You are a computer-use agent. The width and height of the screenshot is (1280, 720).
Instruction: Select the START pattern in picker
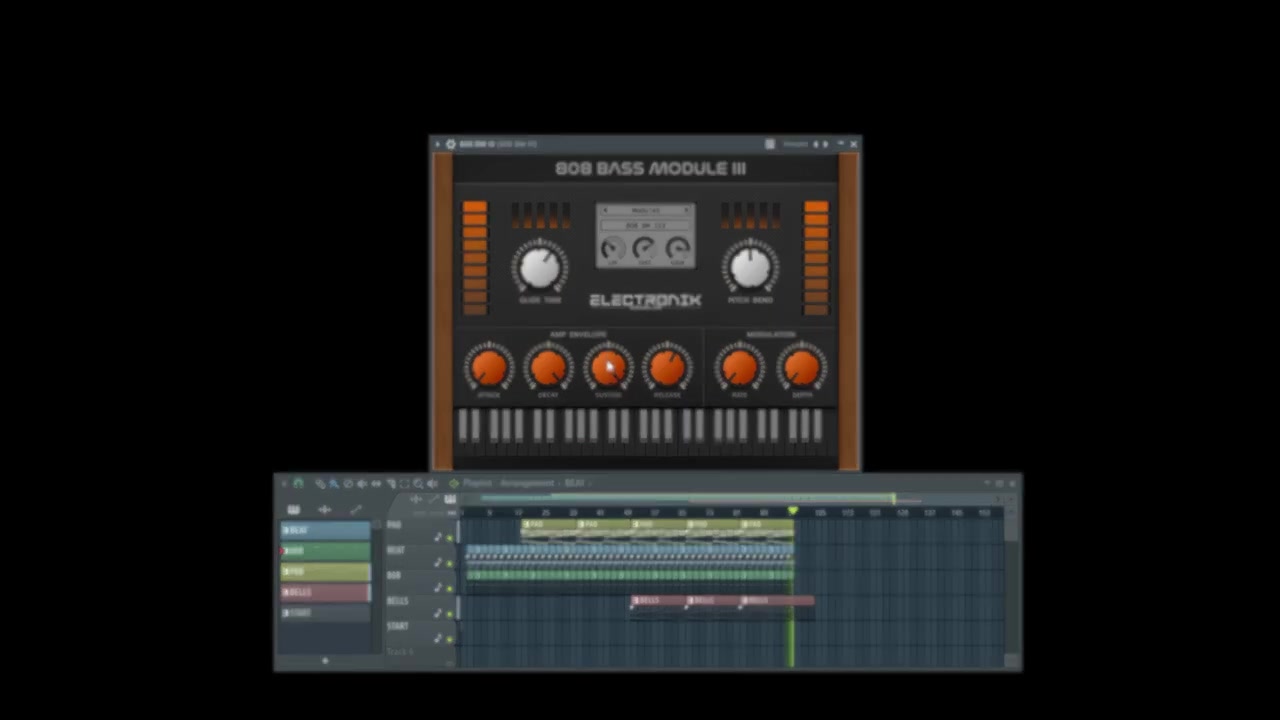(x=325, y=613)
